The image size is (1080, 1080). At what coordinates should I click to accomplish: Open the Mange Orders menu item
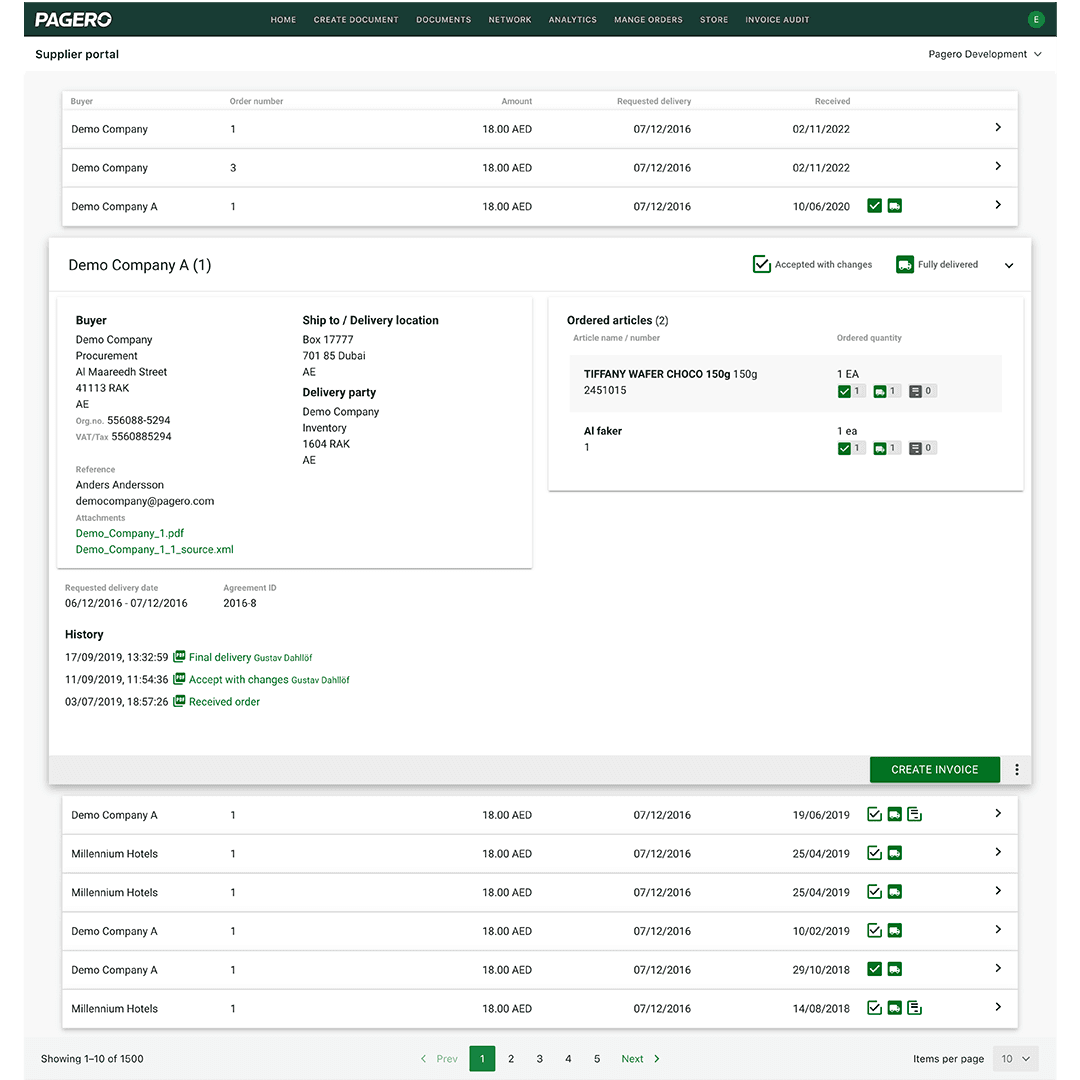point(648,20)
